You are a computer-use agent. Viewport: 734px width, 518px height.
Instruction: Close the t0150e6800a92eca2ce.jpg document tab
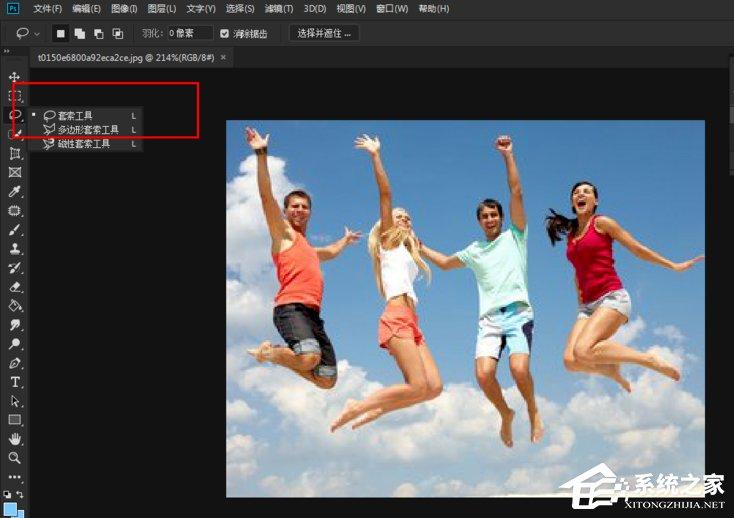pyautogui.click(x=223, y=57)
